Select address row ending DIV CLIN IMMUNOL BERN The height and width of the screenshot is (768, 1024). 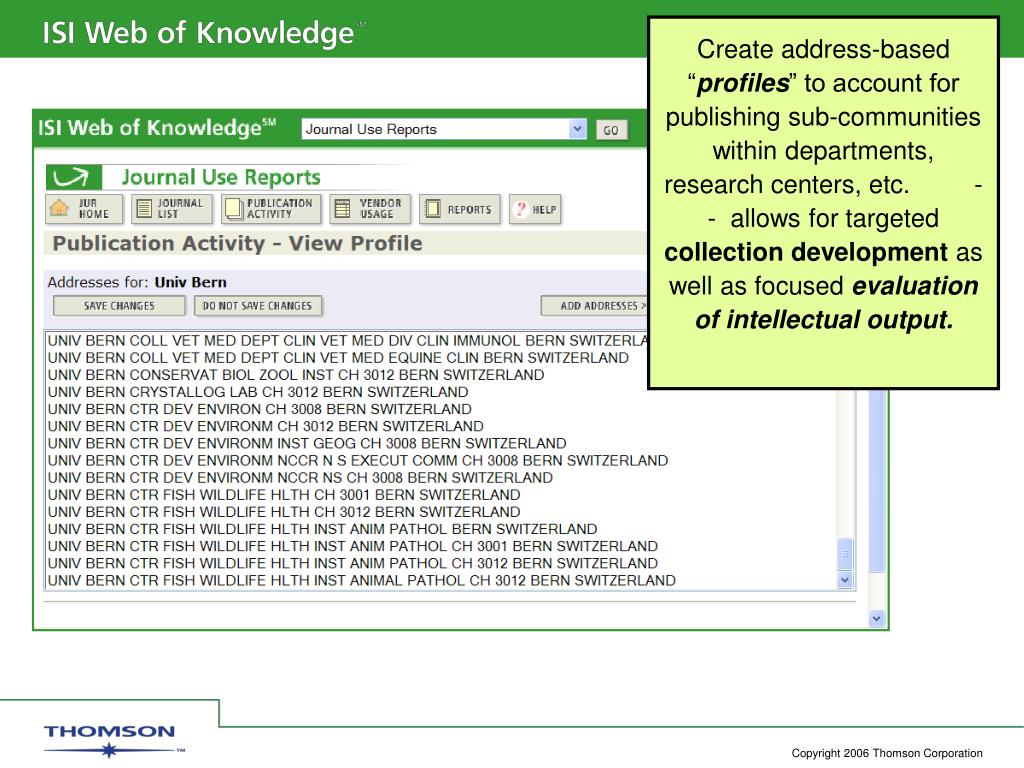coord(348,341)
